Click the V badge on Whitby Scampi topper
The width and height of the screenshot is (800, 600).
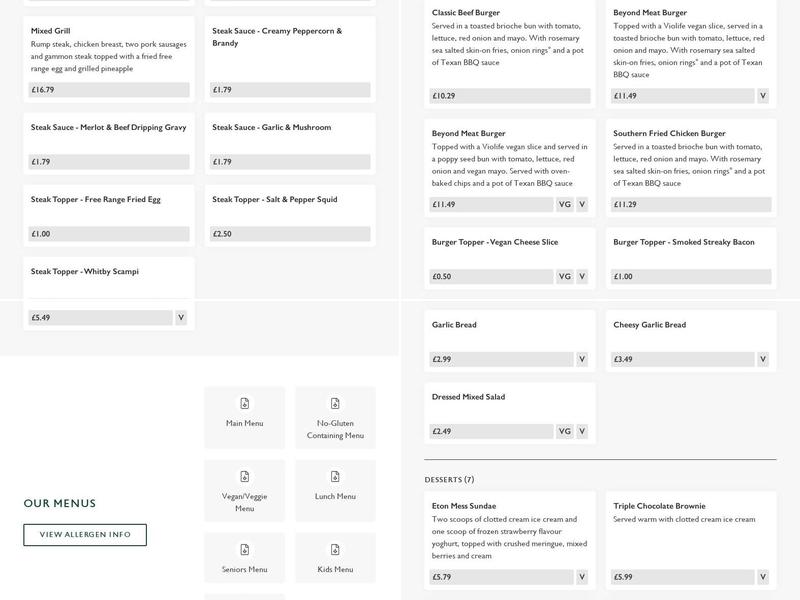[x=181, y=318]
